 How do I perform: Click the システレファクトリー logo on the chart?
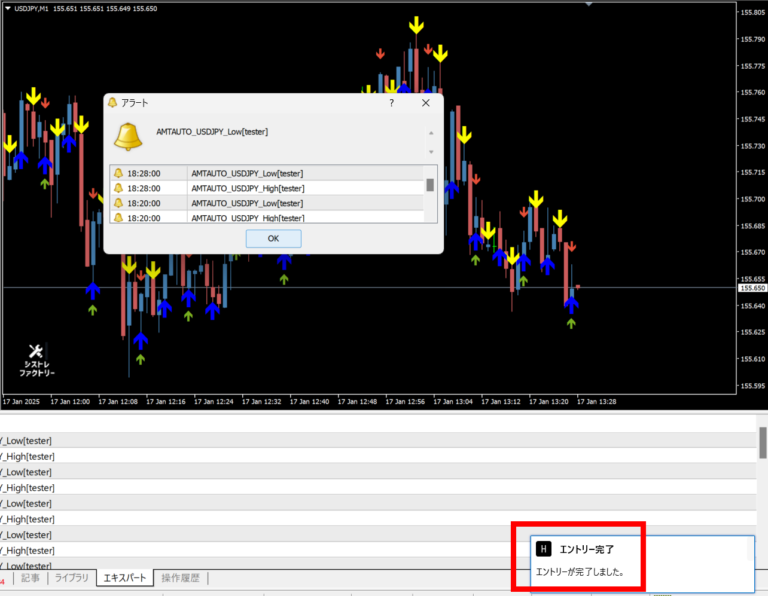pyautogui.click(x=37, y=361)
